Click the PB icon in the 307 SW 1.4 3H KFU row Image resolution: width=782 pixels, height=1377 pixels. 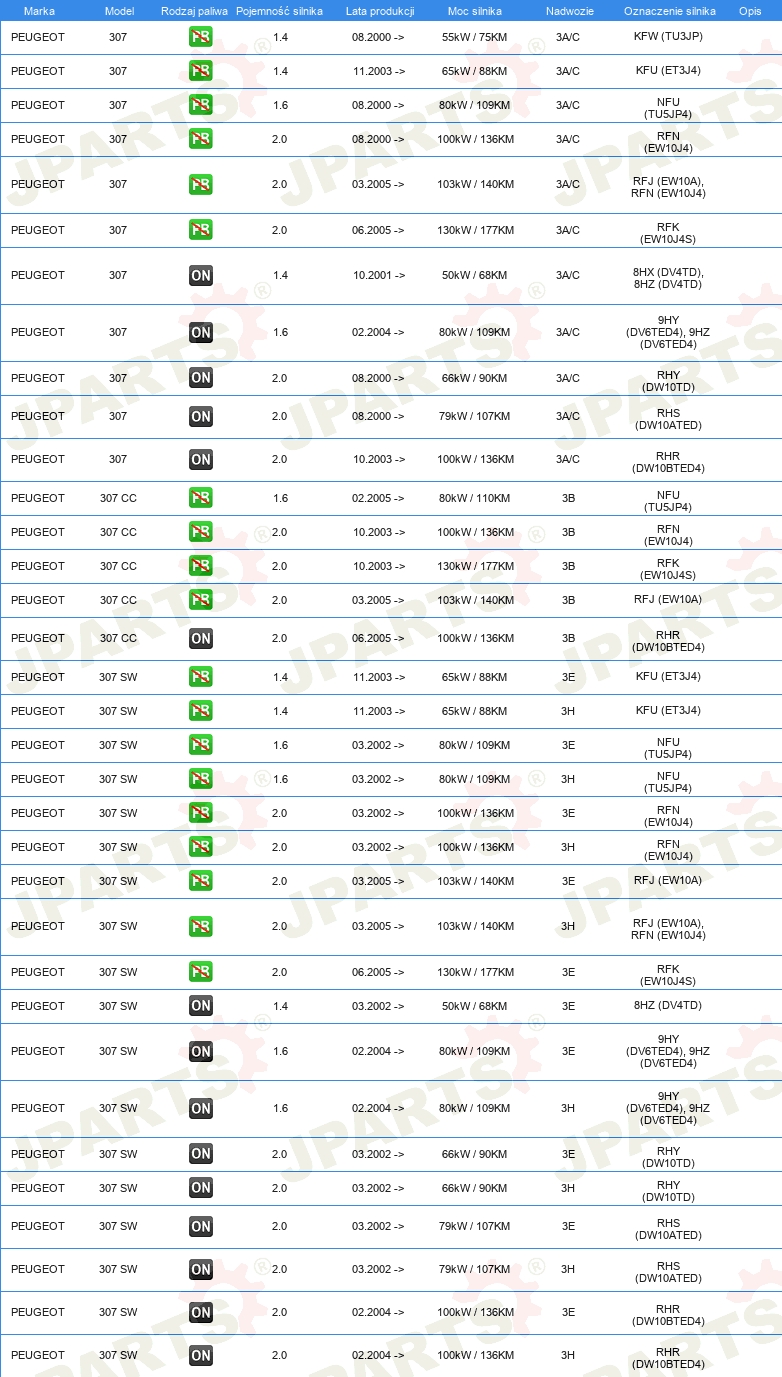tap(201, 711)
